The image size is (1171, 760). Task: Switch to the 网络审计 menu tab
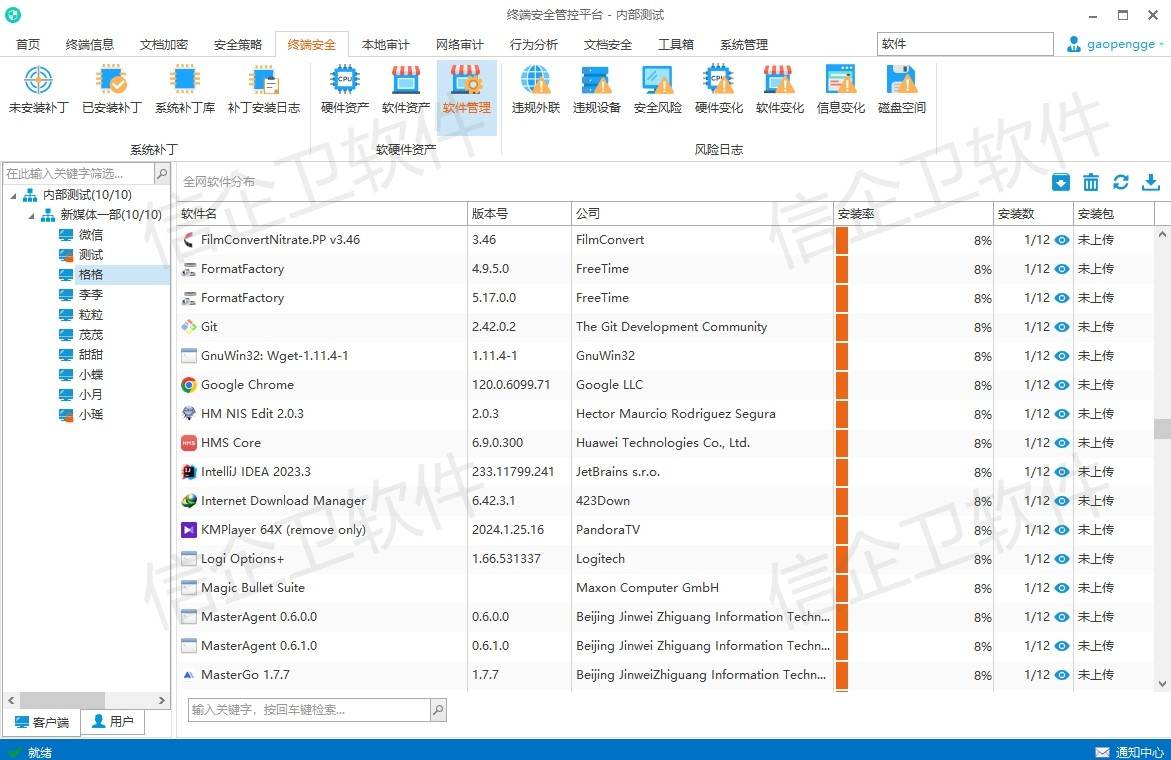click(x=459, y=45)
